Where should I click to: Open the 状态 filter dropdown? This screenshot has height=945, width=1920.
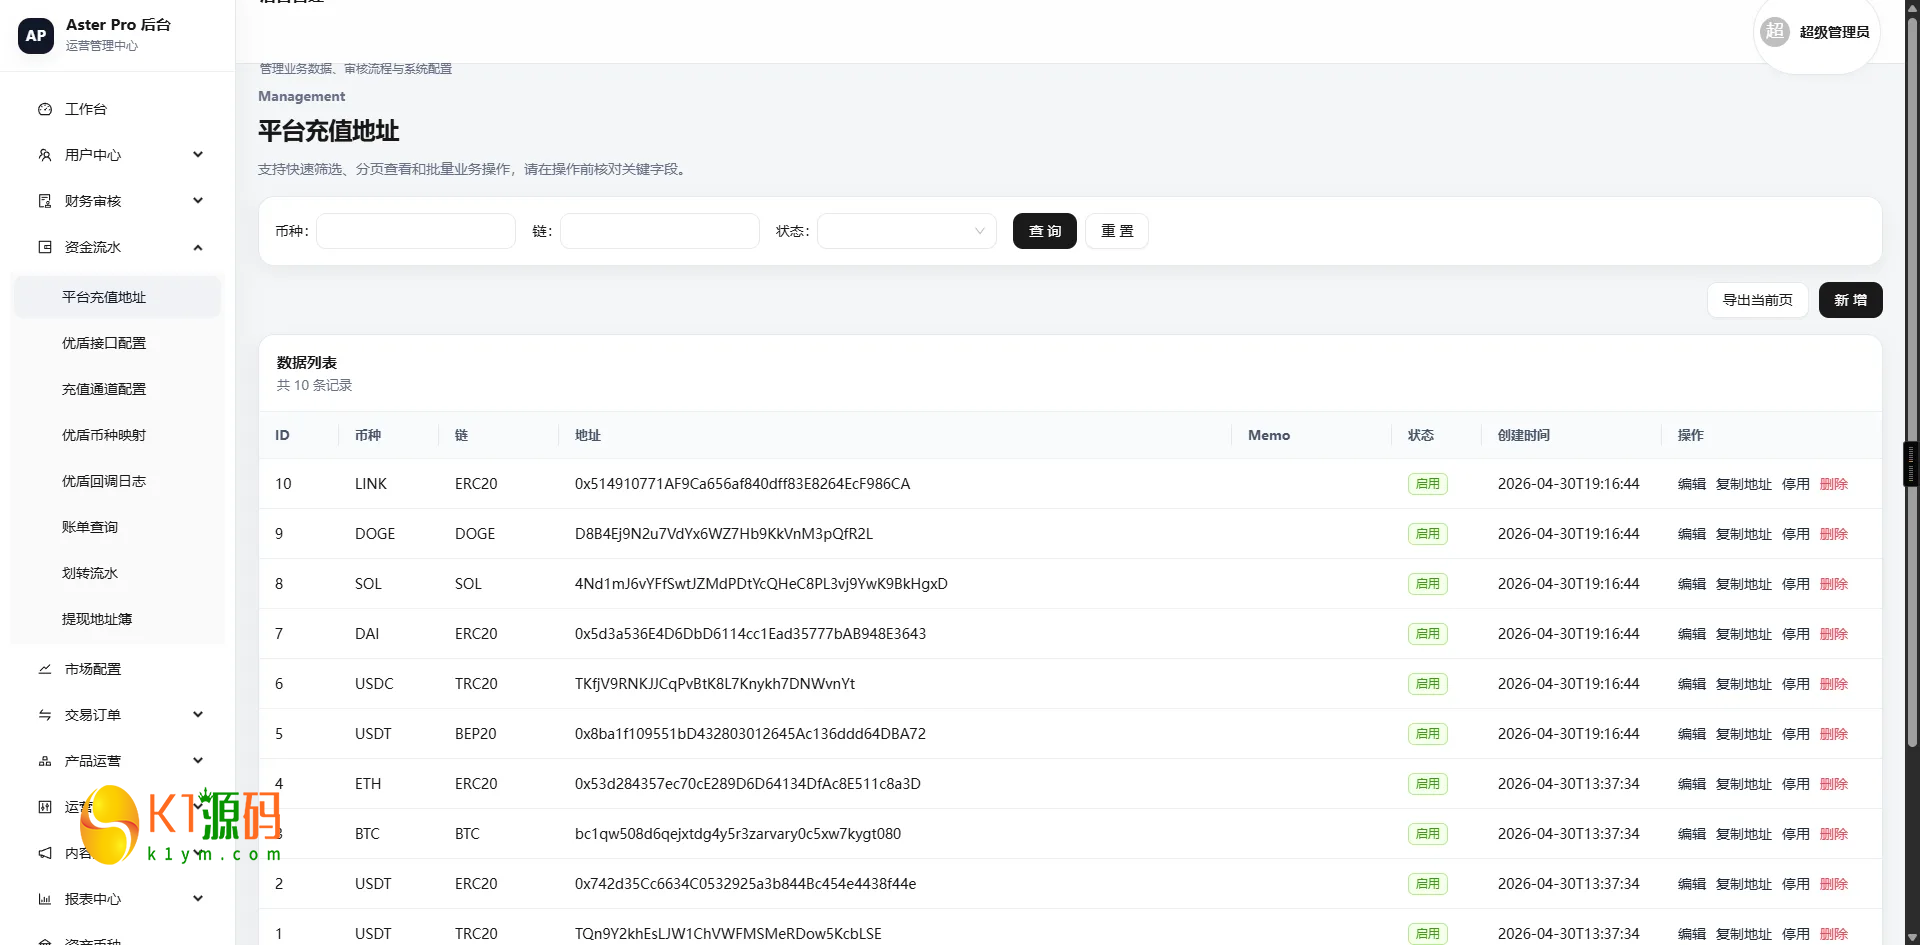click(x=907, y=231)
